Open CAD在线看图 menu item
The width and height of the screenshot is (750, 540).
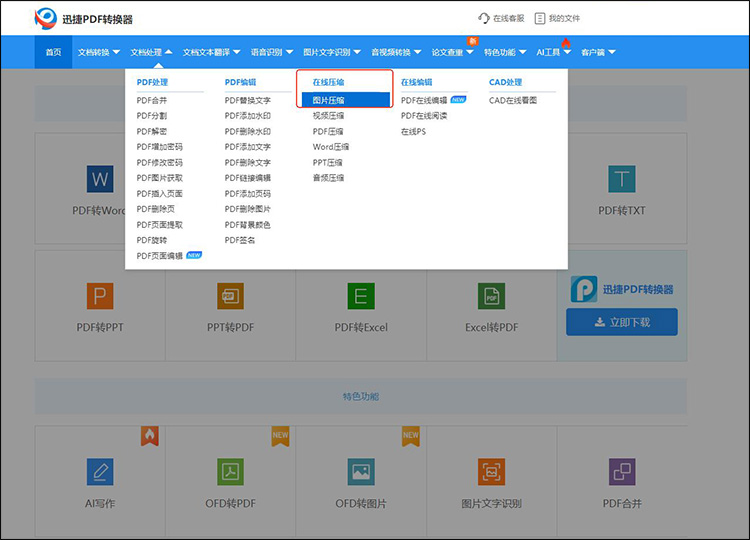tap(513, 100)
